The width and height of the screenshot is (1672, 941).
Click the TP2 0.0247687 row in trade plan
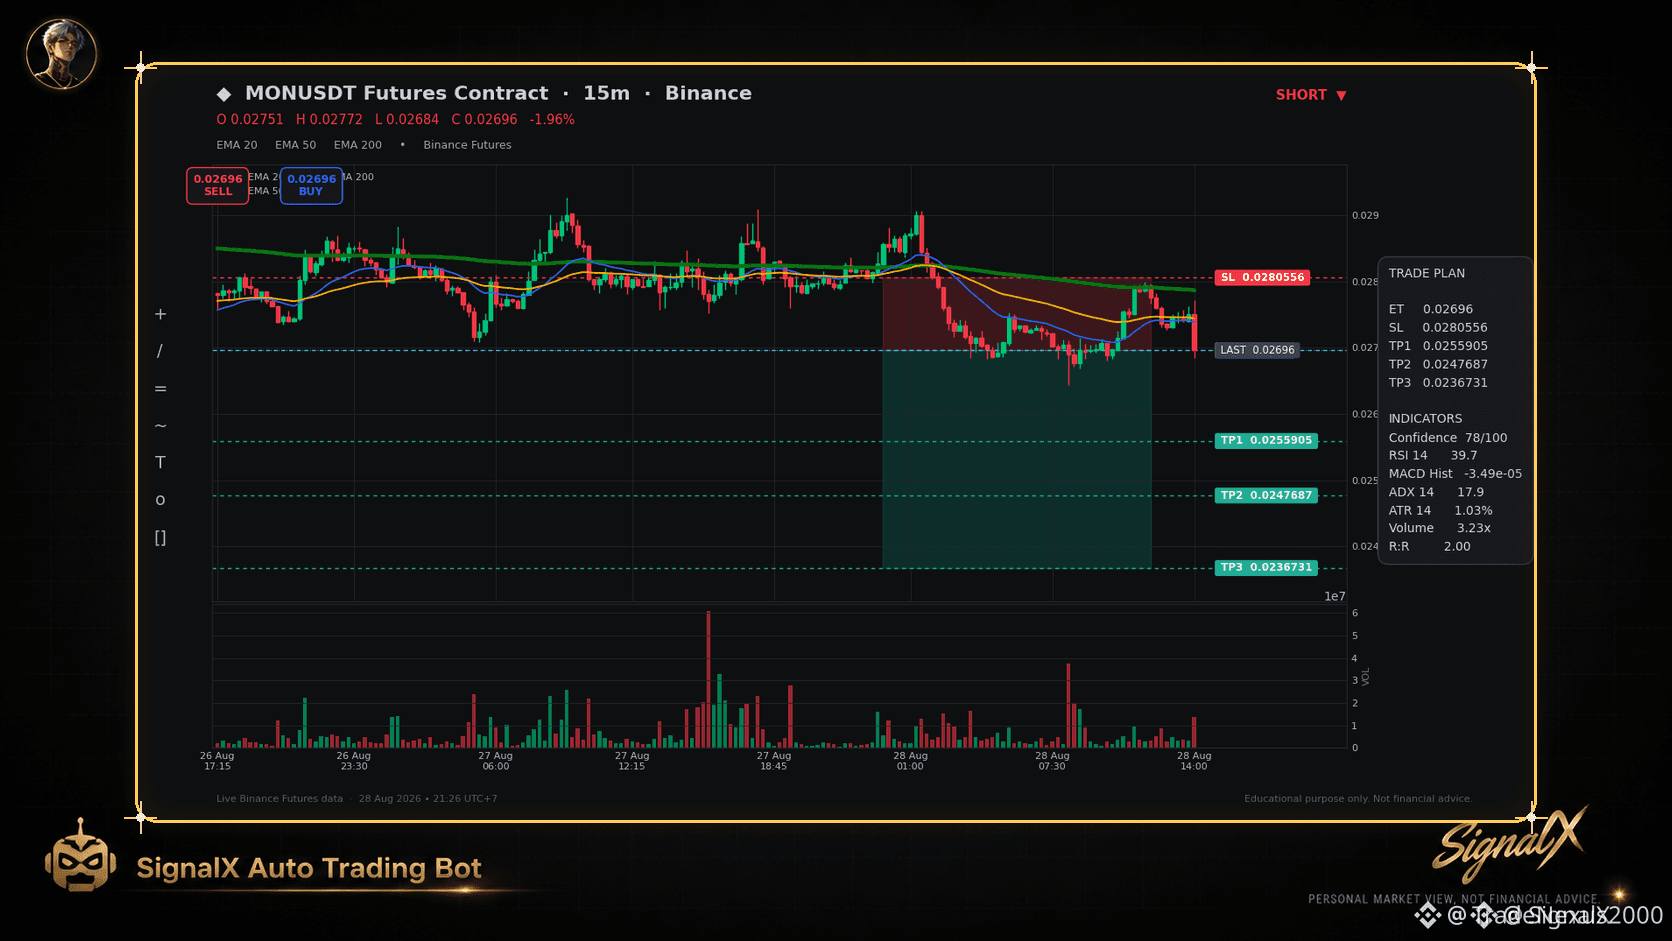(1437, 364)
